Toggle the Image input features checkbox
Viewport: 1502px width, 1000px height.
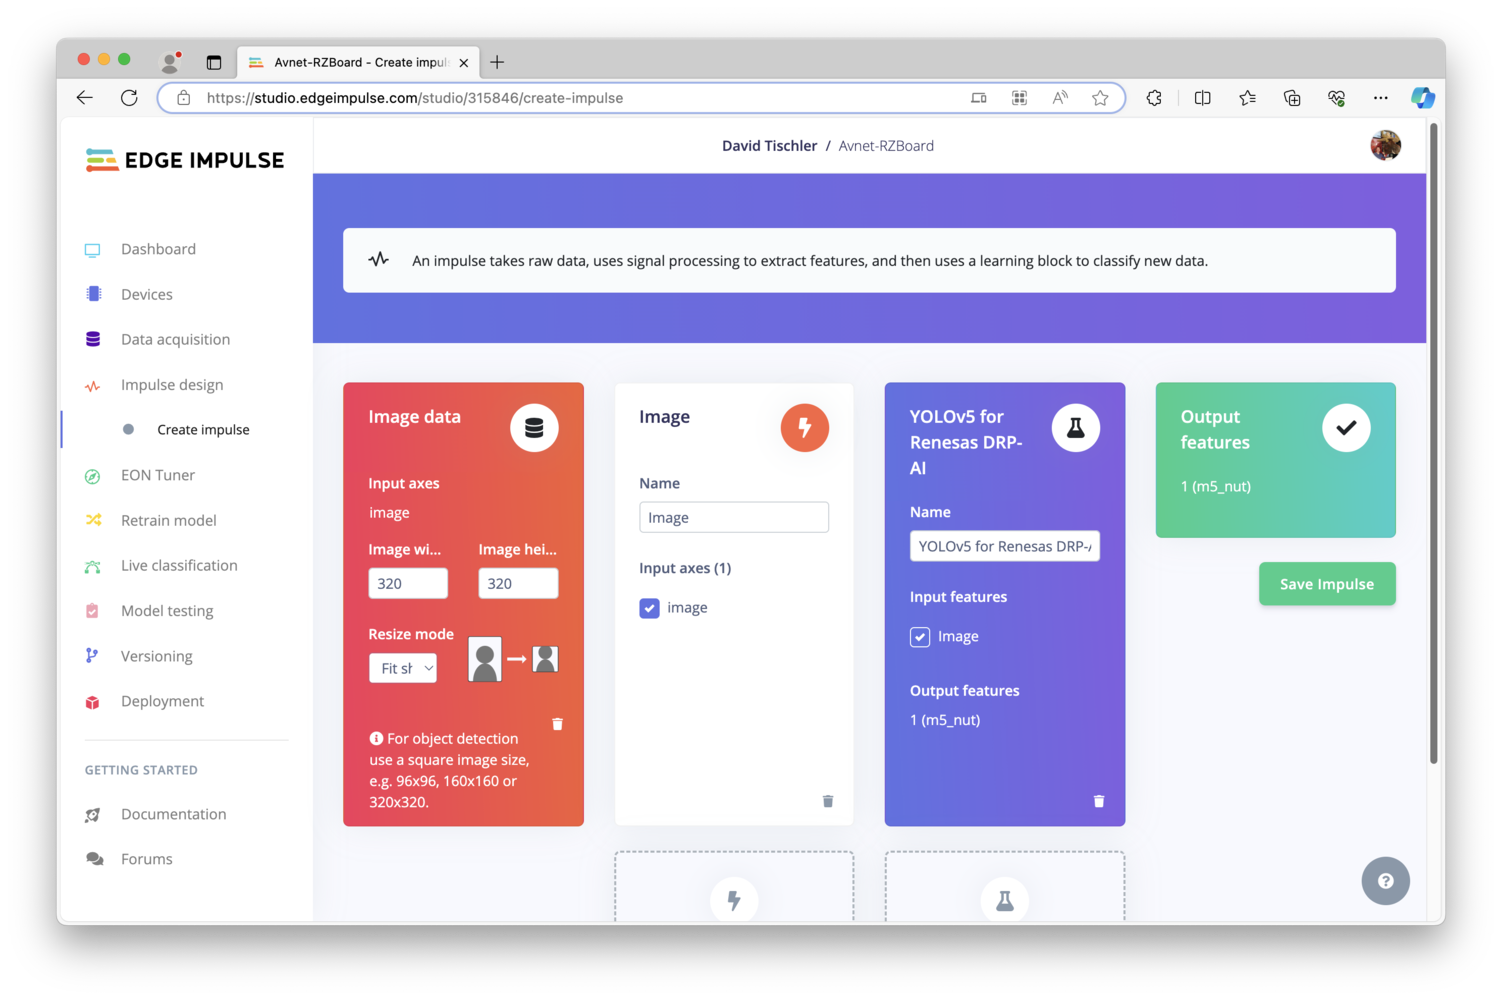tap(920, 637)
